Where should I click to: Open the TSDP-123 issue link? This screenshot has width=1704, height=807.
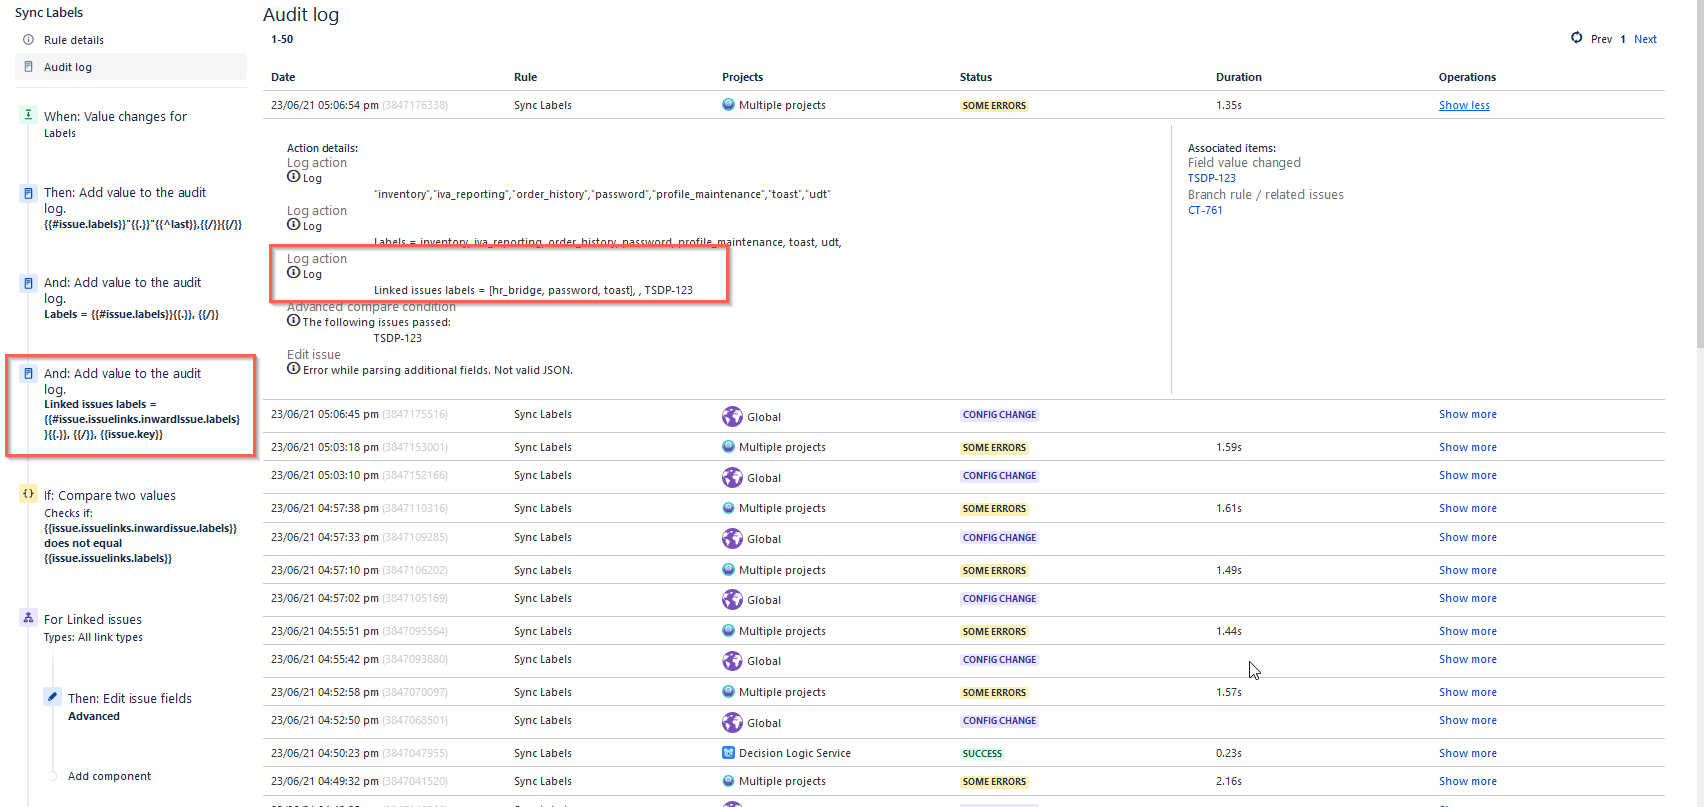click(x=1211, y=178)
